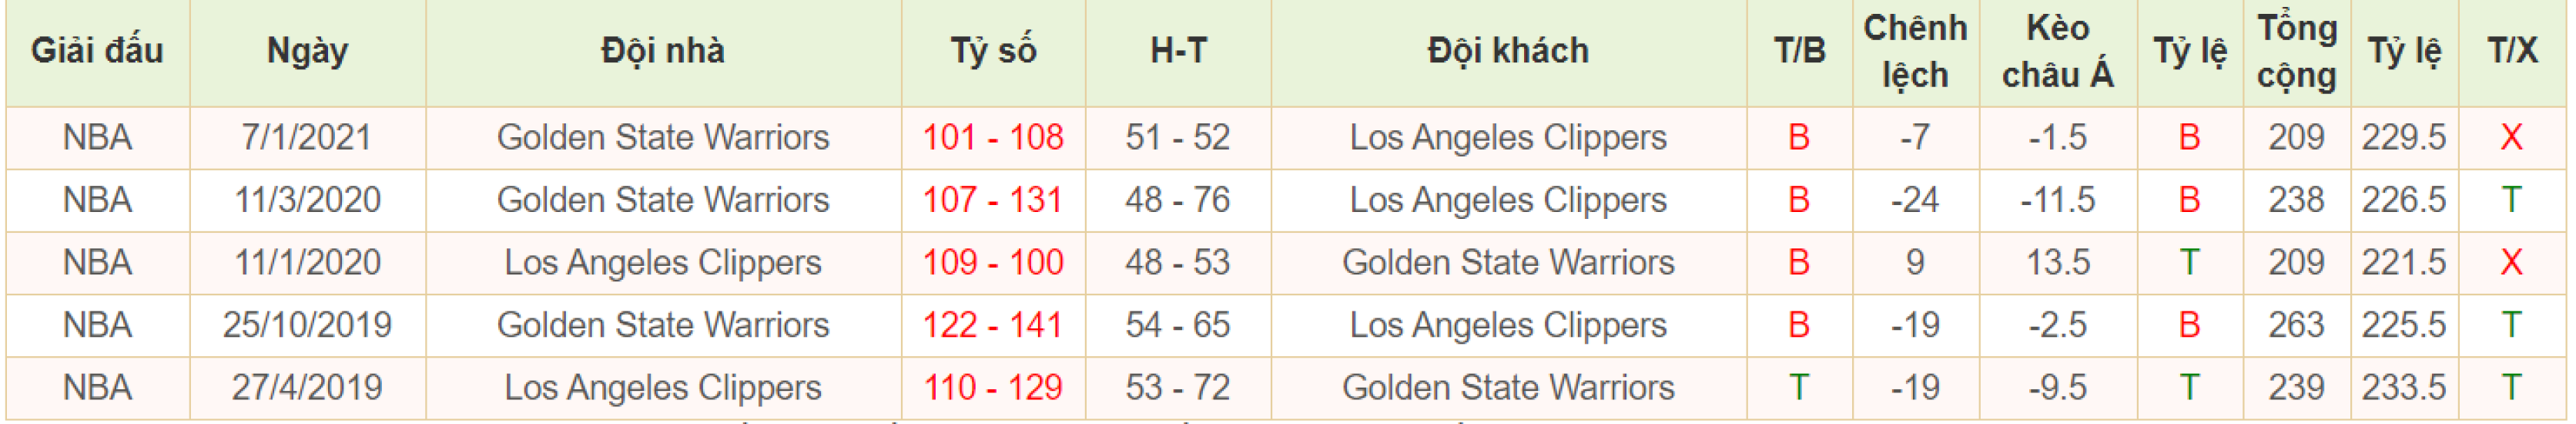This screenshot has width=2576, height=424.
Task: Click the Đội nhà column header
Action: (x=663, y=51)
